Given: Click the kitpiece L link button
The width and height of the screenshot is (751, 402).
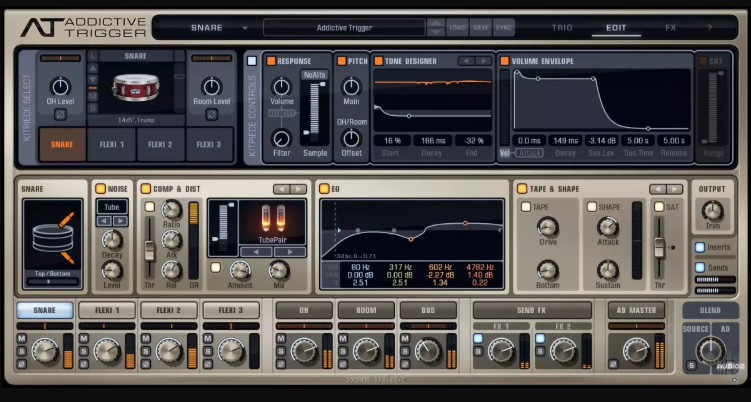Looking at the screenshot, I should pos(93,56).
